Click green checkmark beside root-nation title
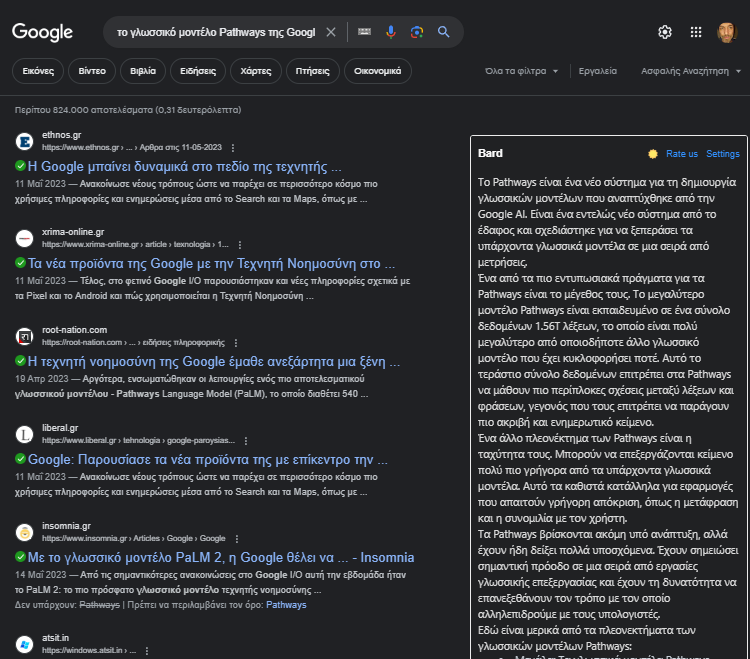Viewport: 750px width, 659px height. [21, 360]
